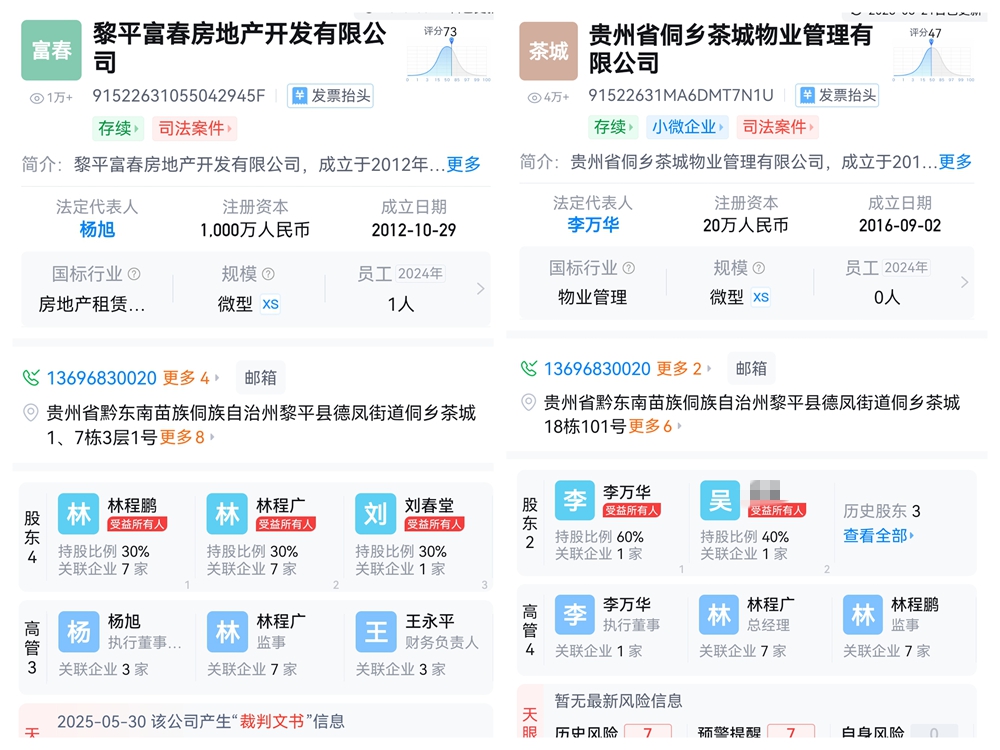Viewport: 1000px width, 750px height.
Task: Open shareholder 林程鹏's avatar in the 富春 card
Action: (78, 514)
